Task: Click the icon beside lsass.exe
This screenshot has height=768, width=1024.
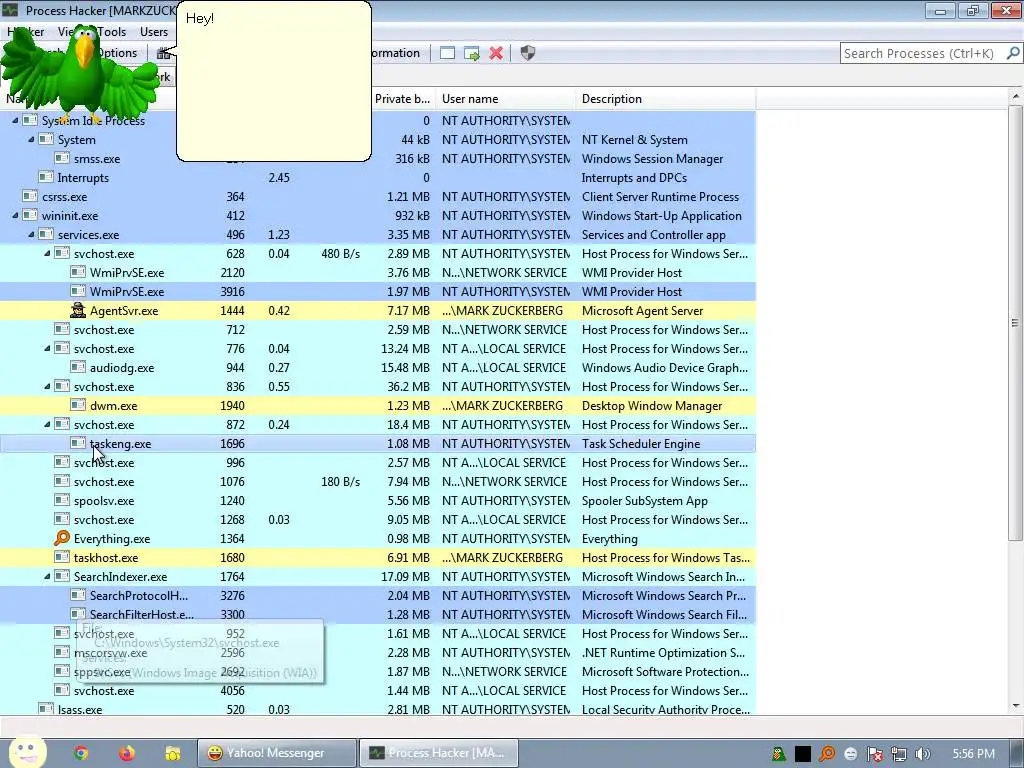Action: [46, 708]
